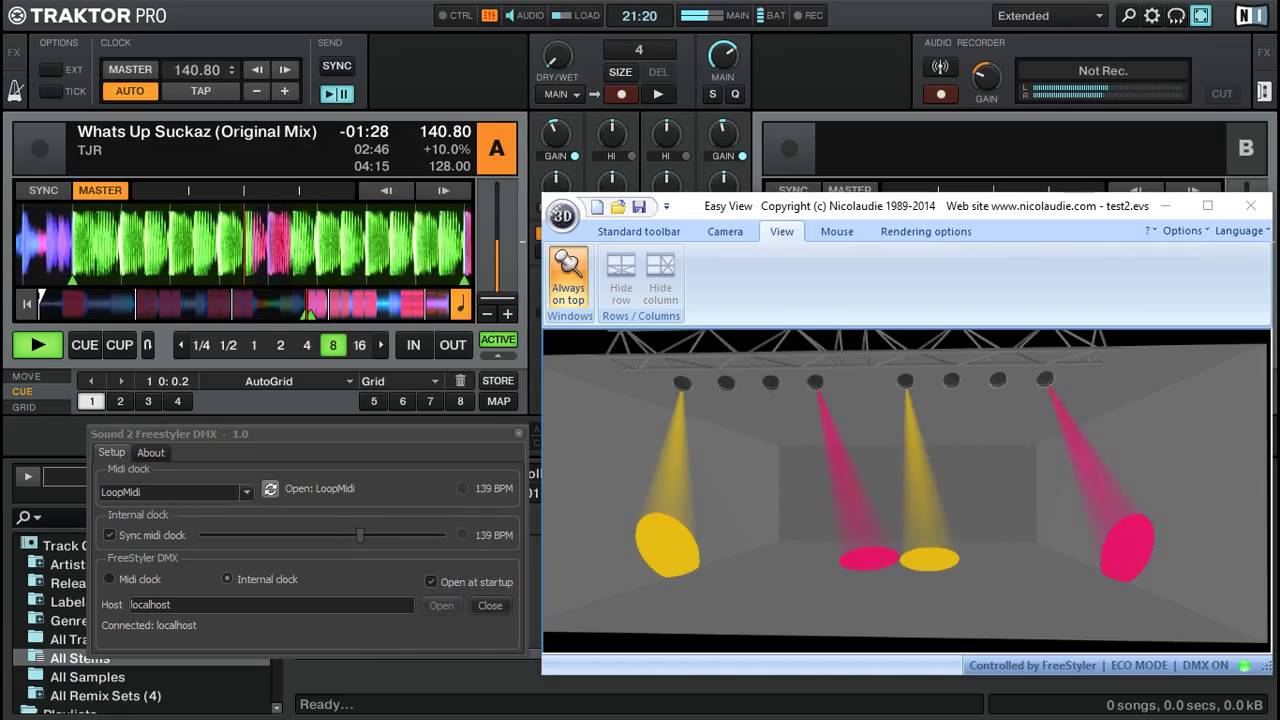Click TAP tempo button
This screenshot has height=720, width=1280.
tap(201, 91)
